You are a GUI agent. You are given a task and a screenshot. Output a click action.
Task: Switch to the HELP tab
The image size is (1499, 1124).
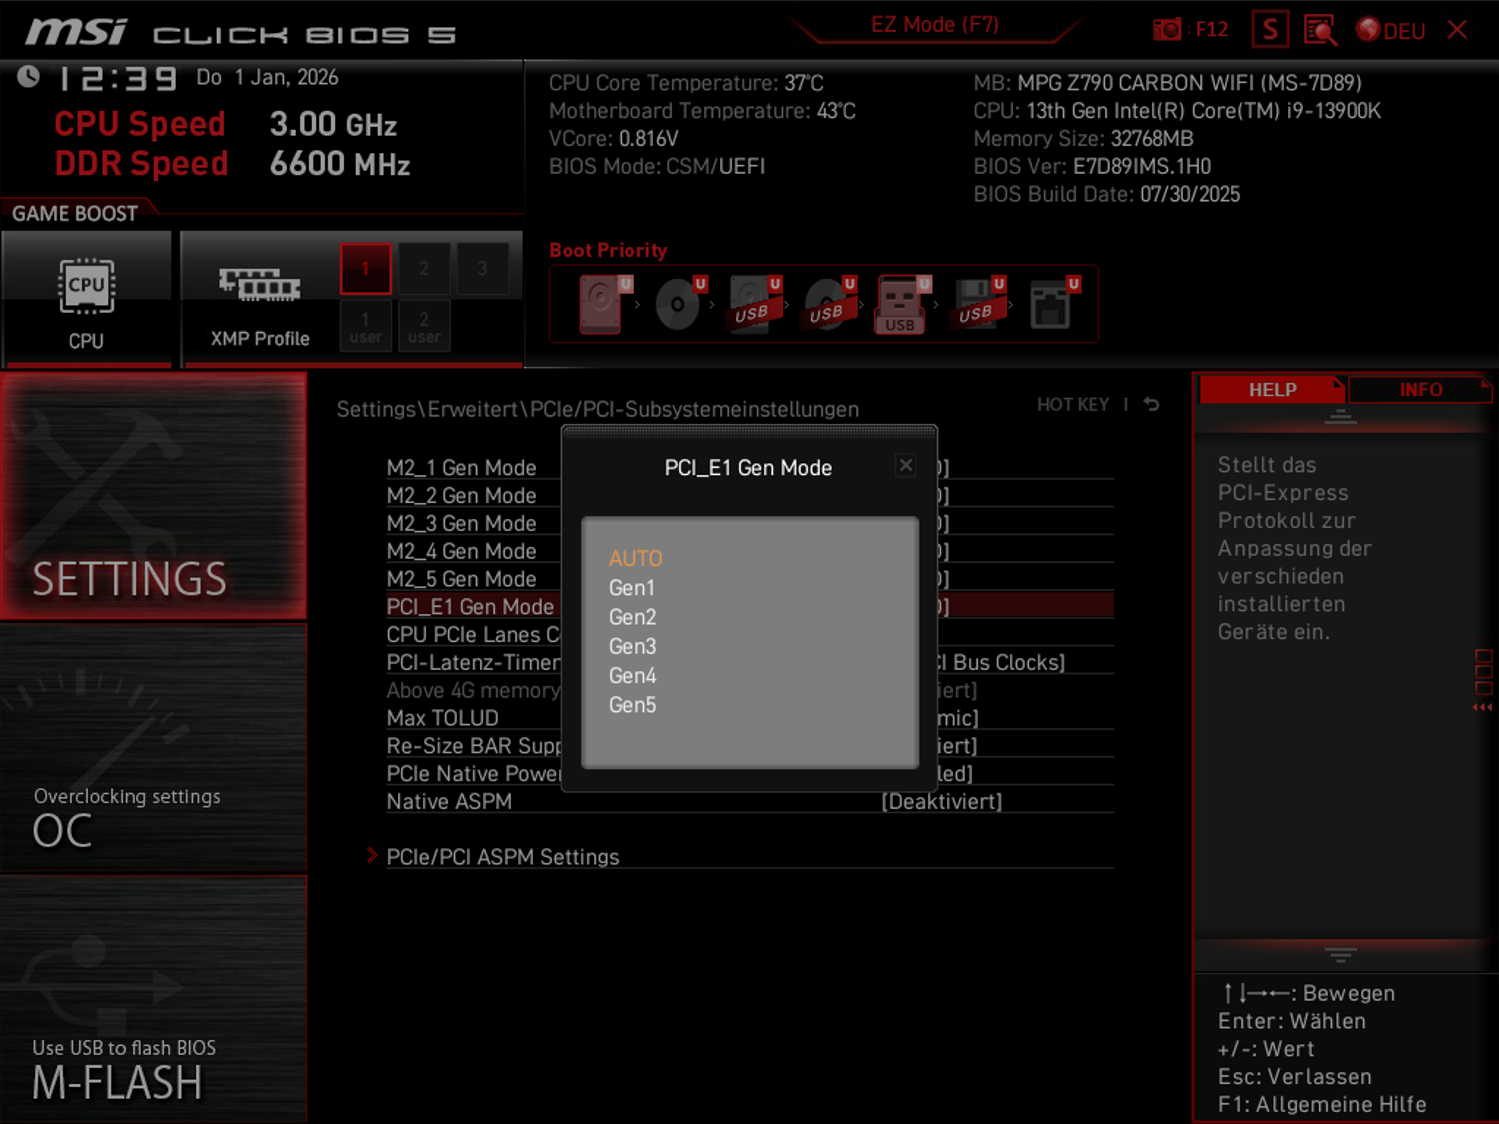pyautogui.click(x=1272, y=390)
